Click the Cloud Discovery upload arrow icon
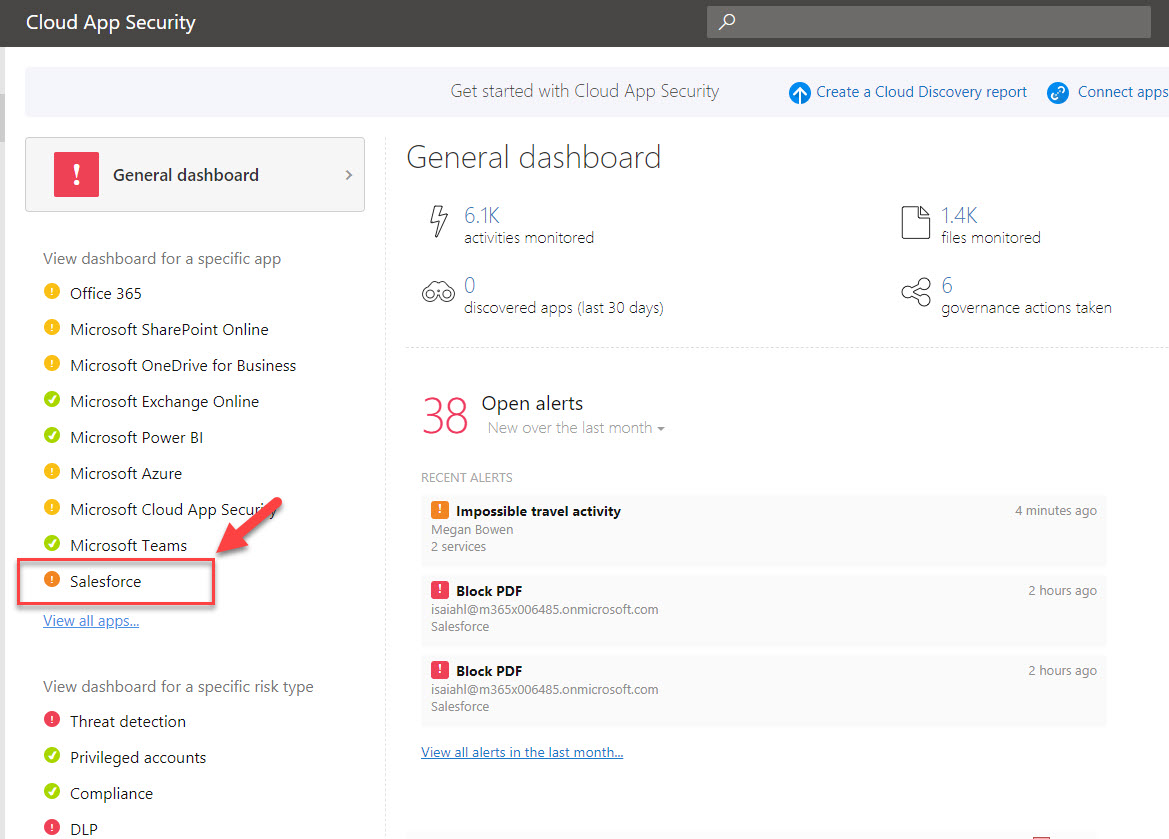The image size is (1169, 839). click(799, 92)
